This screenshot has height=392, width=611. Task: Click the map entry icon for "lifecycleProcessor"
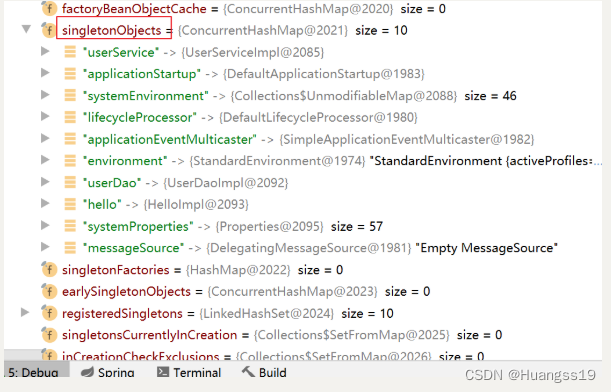pos(70,117)
